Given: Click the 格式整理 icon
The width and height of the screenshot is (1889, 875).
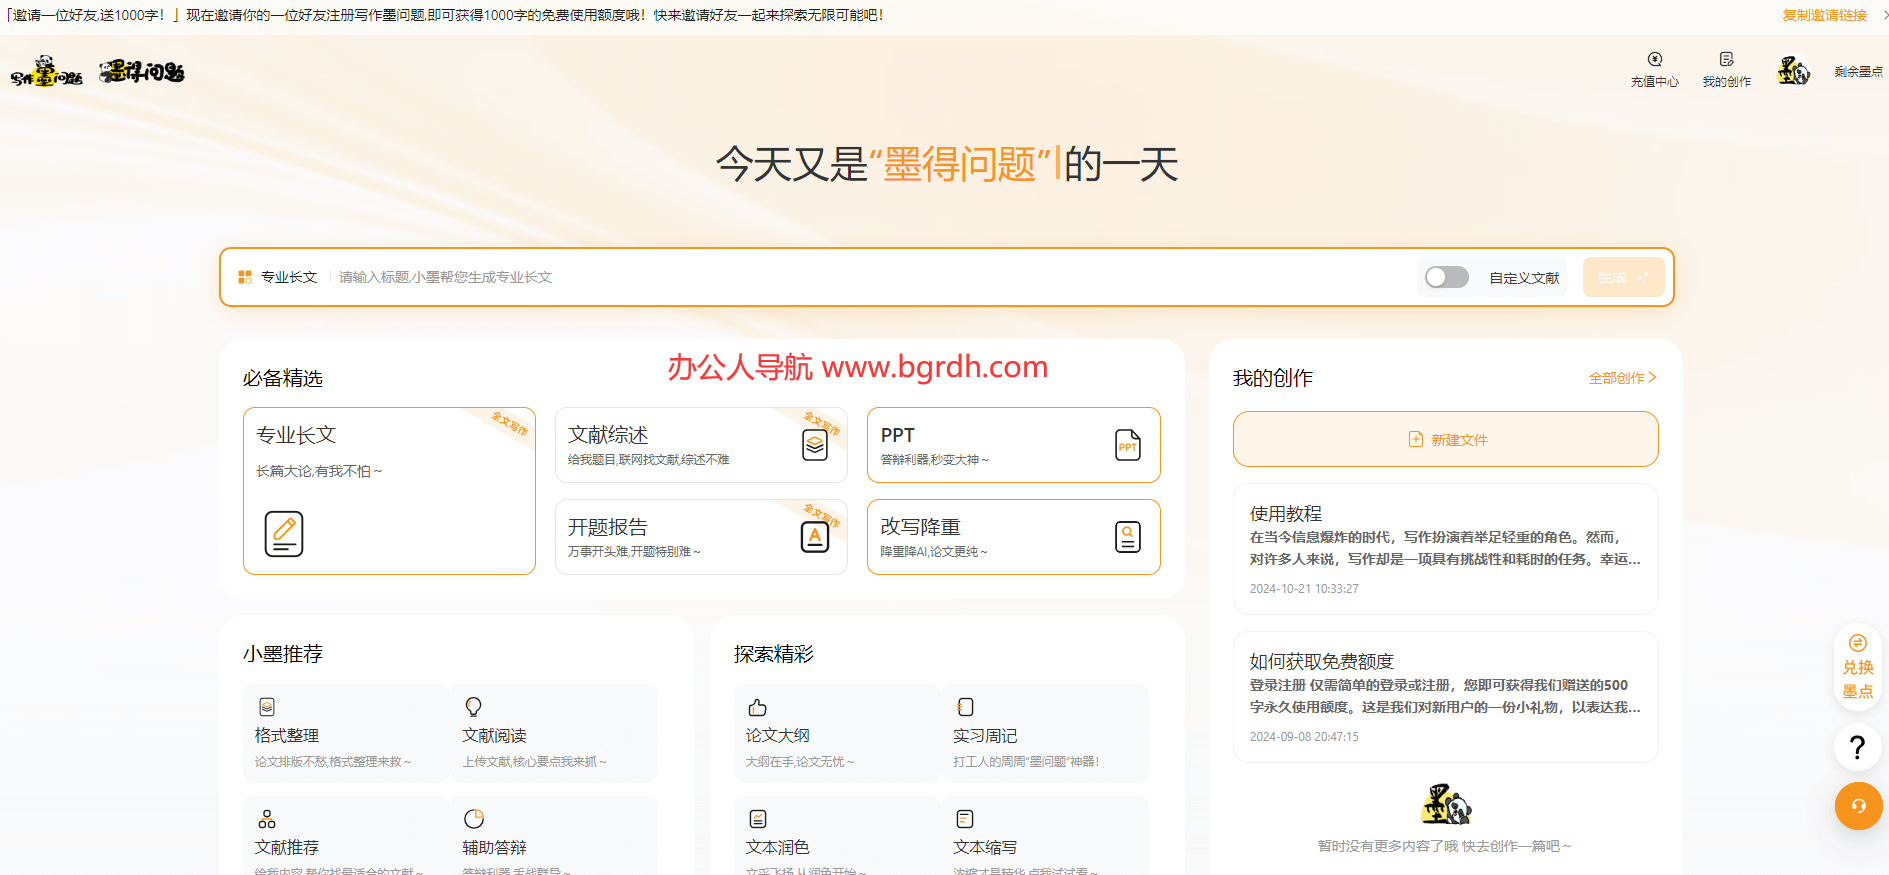Looking at the screenshot, I should point(267,707).
